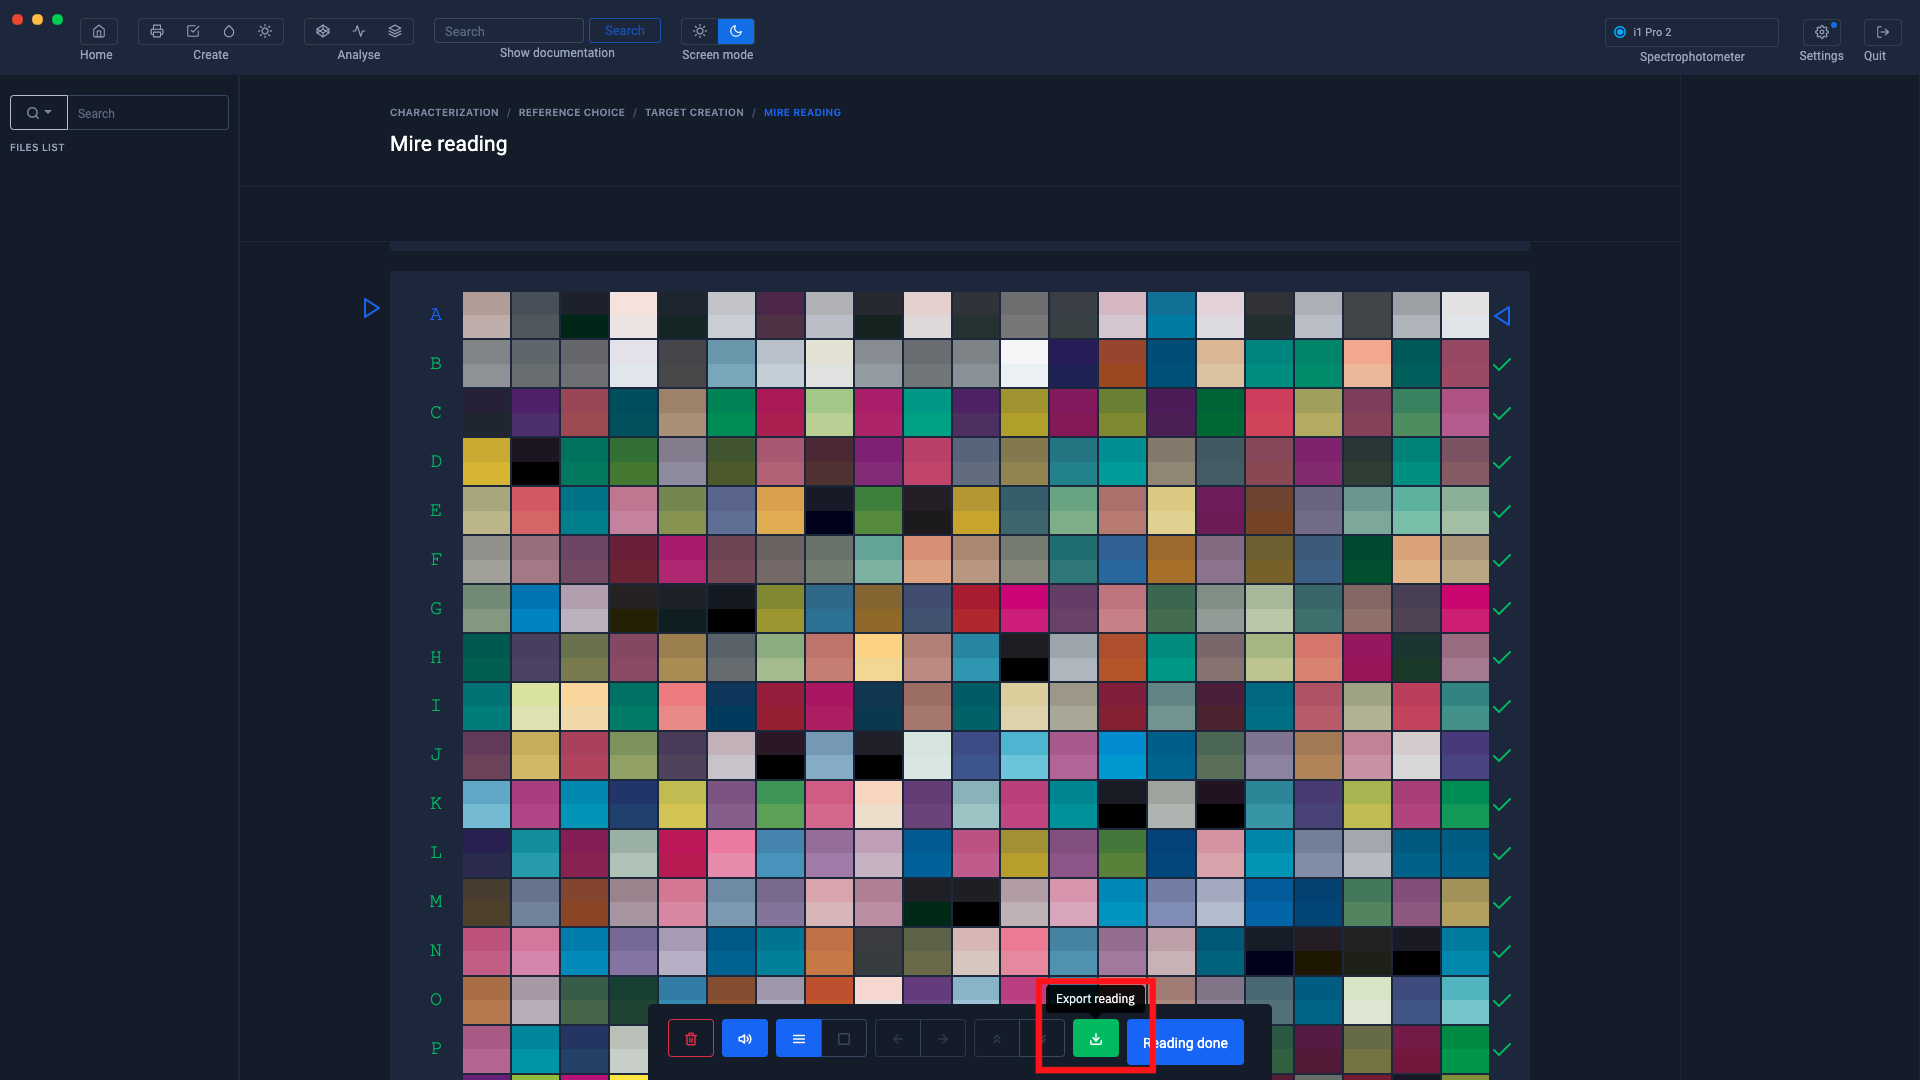1920x1080 pixels.
Task: Click the Quit exit icon
Action: 1882,31
